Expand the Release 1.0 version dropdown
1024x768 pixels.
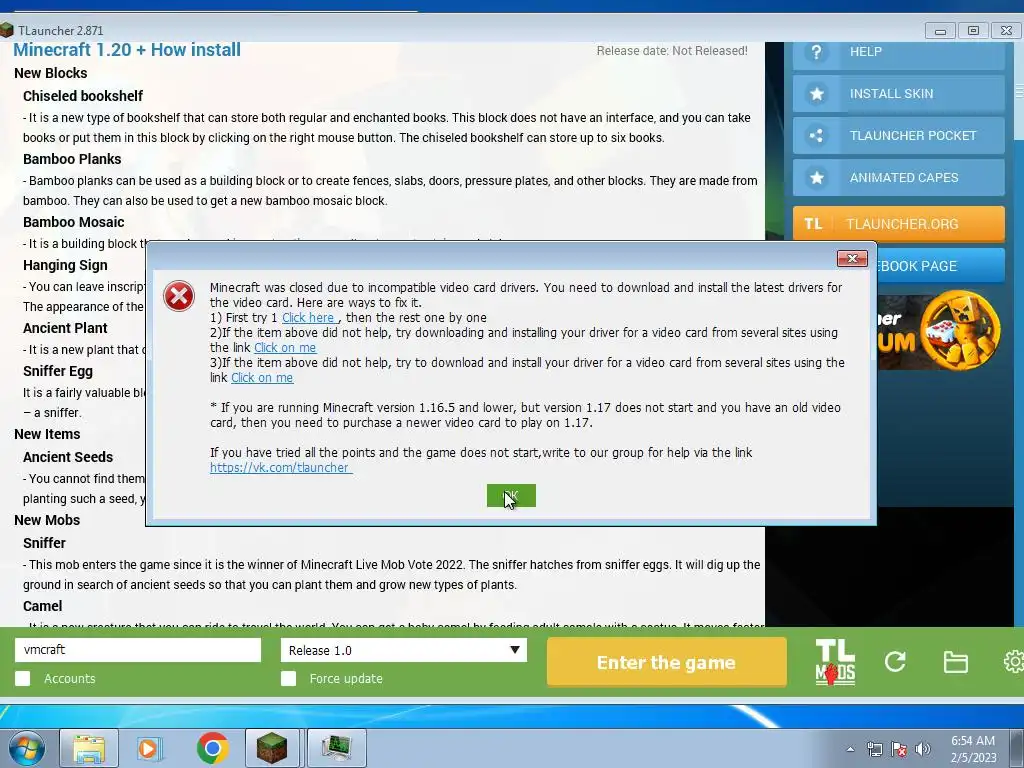click(404, 650)
